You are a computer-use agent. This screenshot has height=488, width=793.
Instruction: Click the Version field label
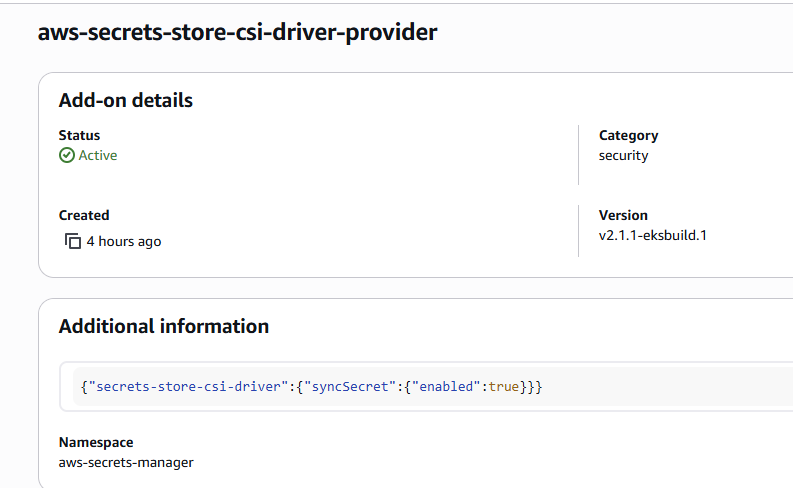(623, 215)
